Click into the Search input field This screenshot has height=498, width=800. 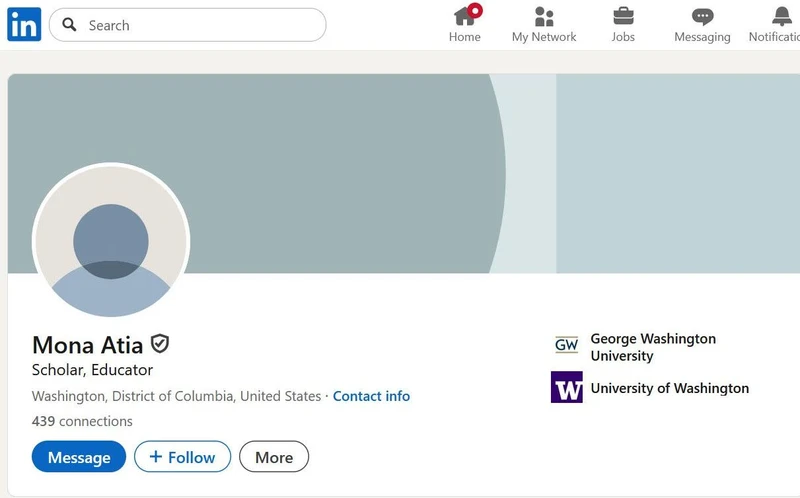[x=188, y=24]
